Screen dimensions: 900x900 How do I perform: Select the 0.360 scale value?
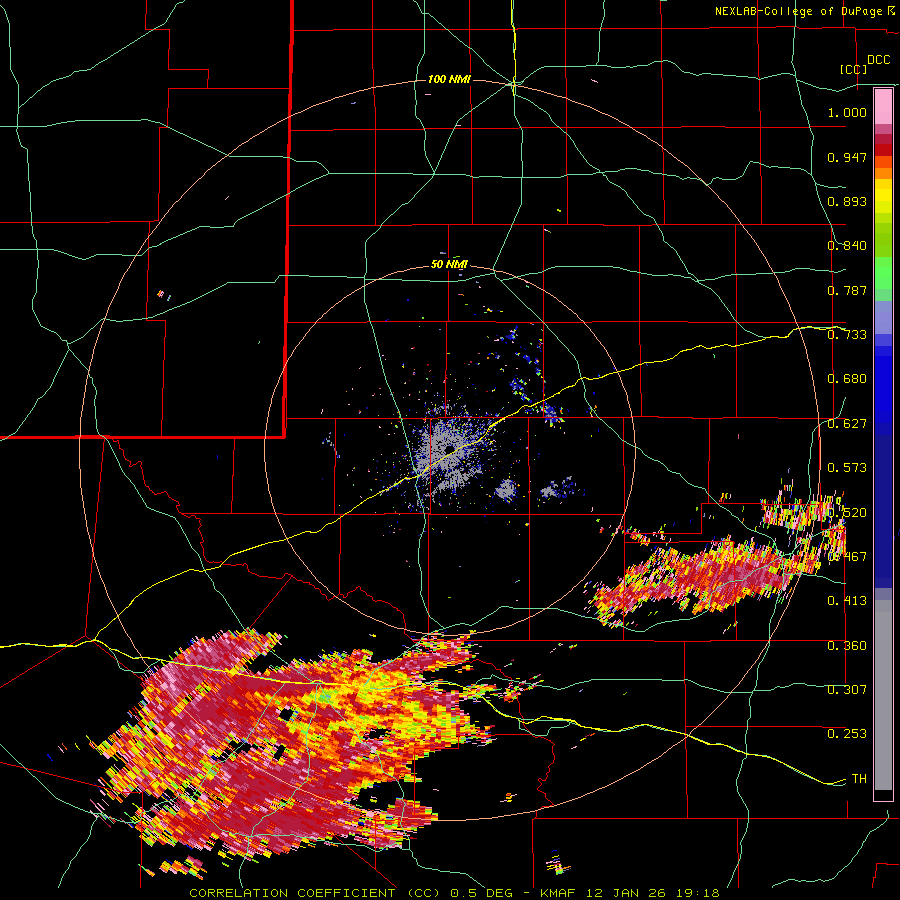tap(847, 646)
